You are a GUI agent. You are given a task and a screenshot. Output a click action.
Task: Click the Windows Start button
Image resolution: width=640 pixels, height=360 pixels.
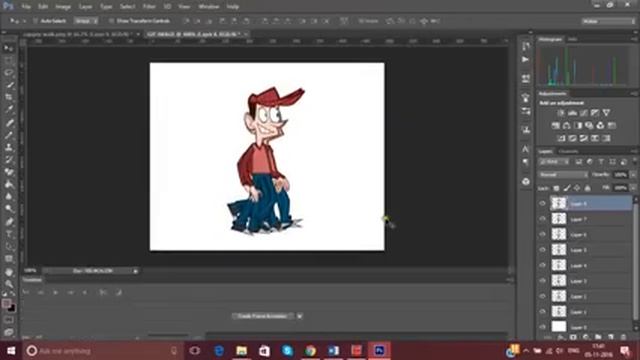point(11,351)
